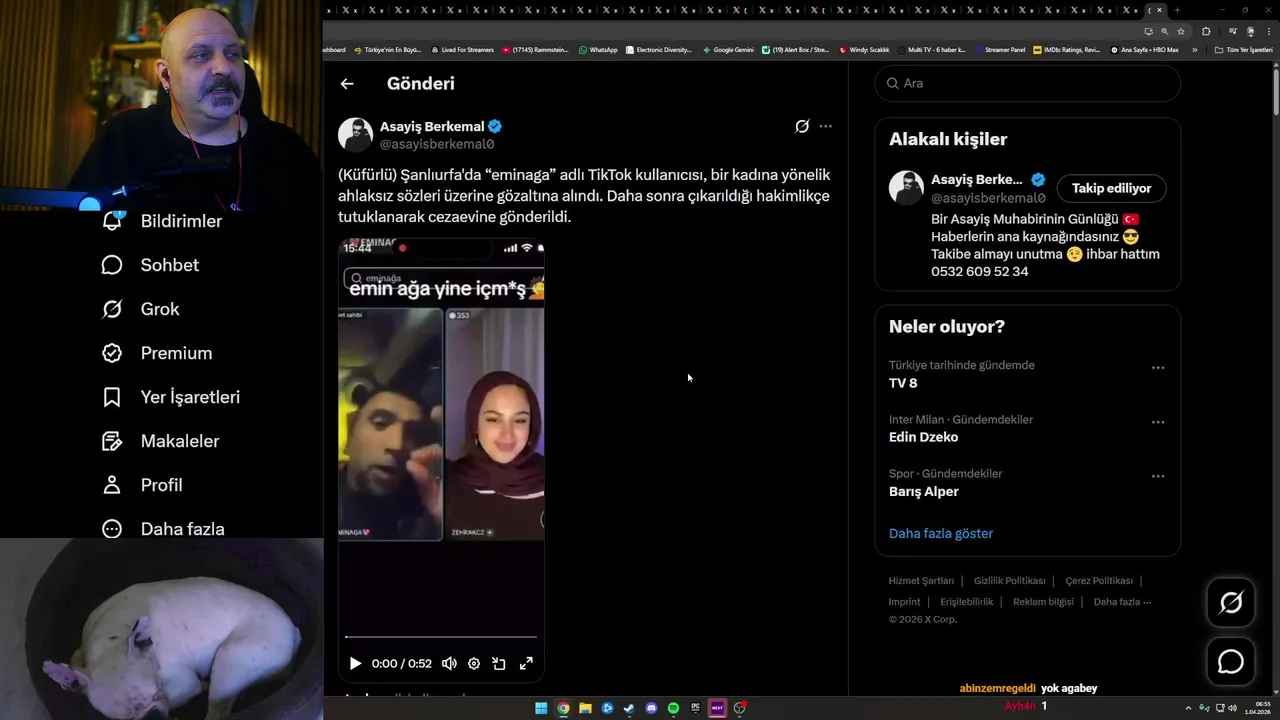Toggle picture-in-picture on the video
1280x720 pixels.
(499, 663)
